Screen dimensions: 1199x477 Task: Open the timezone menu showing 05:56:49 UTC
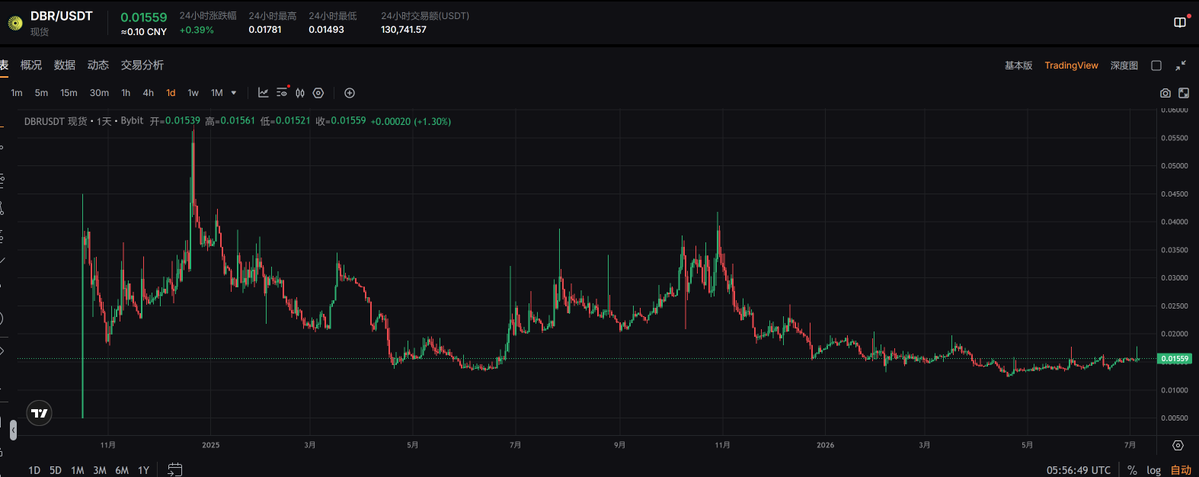[1079, 470]
